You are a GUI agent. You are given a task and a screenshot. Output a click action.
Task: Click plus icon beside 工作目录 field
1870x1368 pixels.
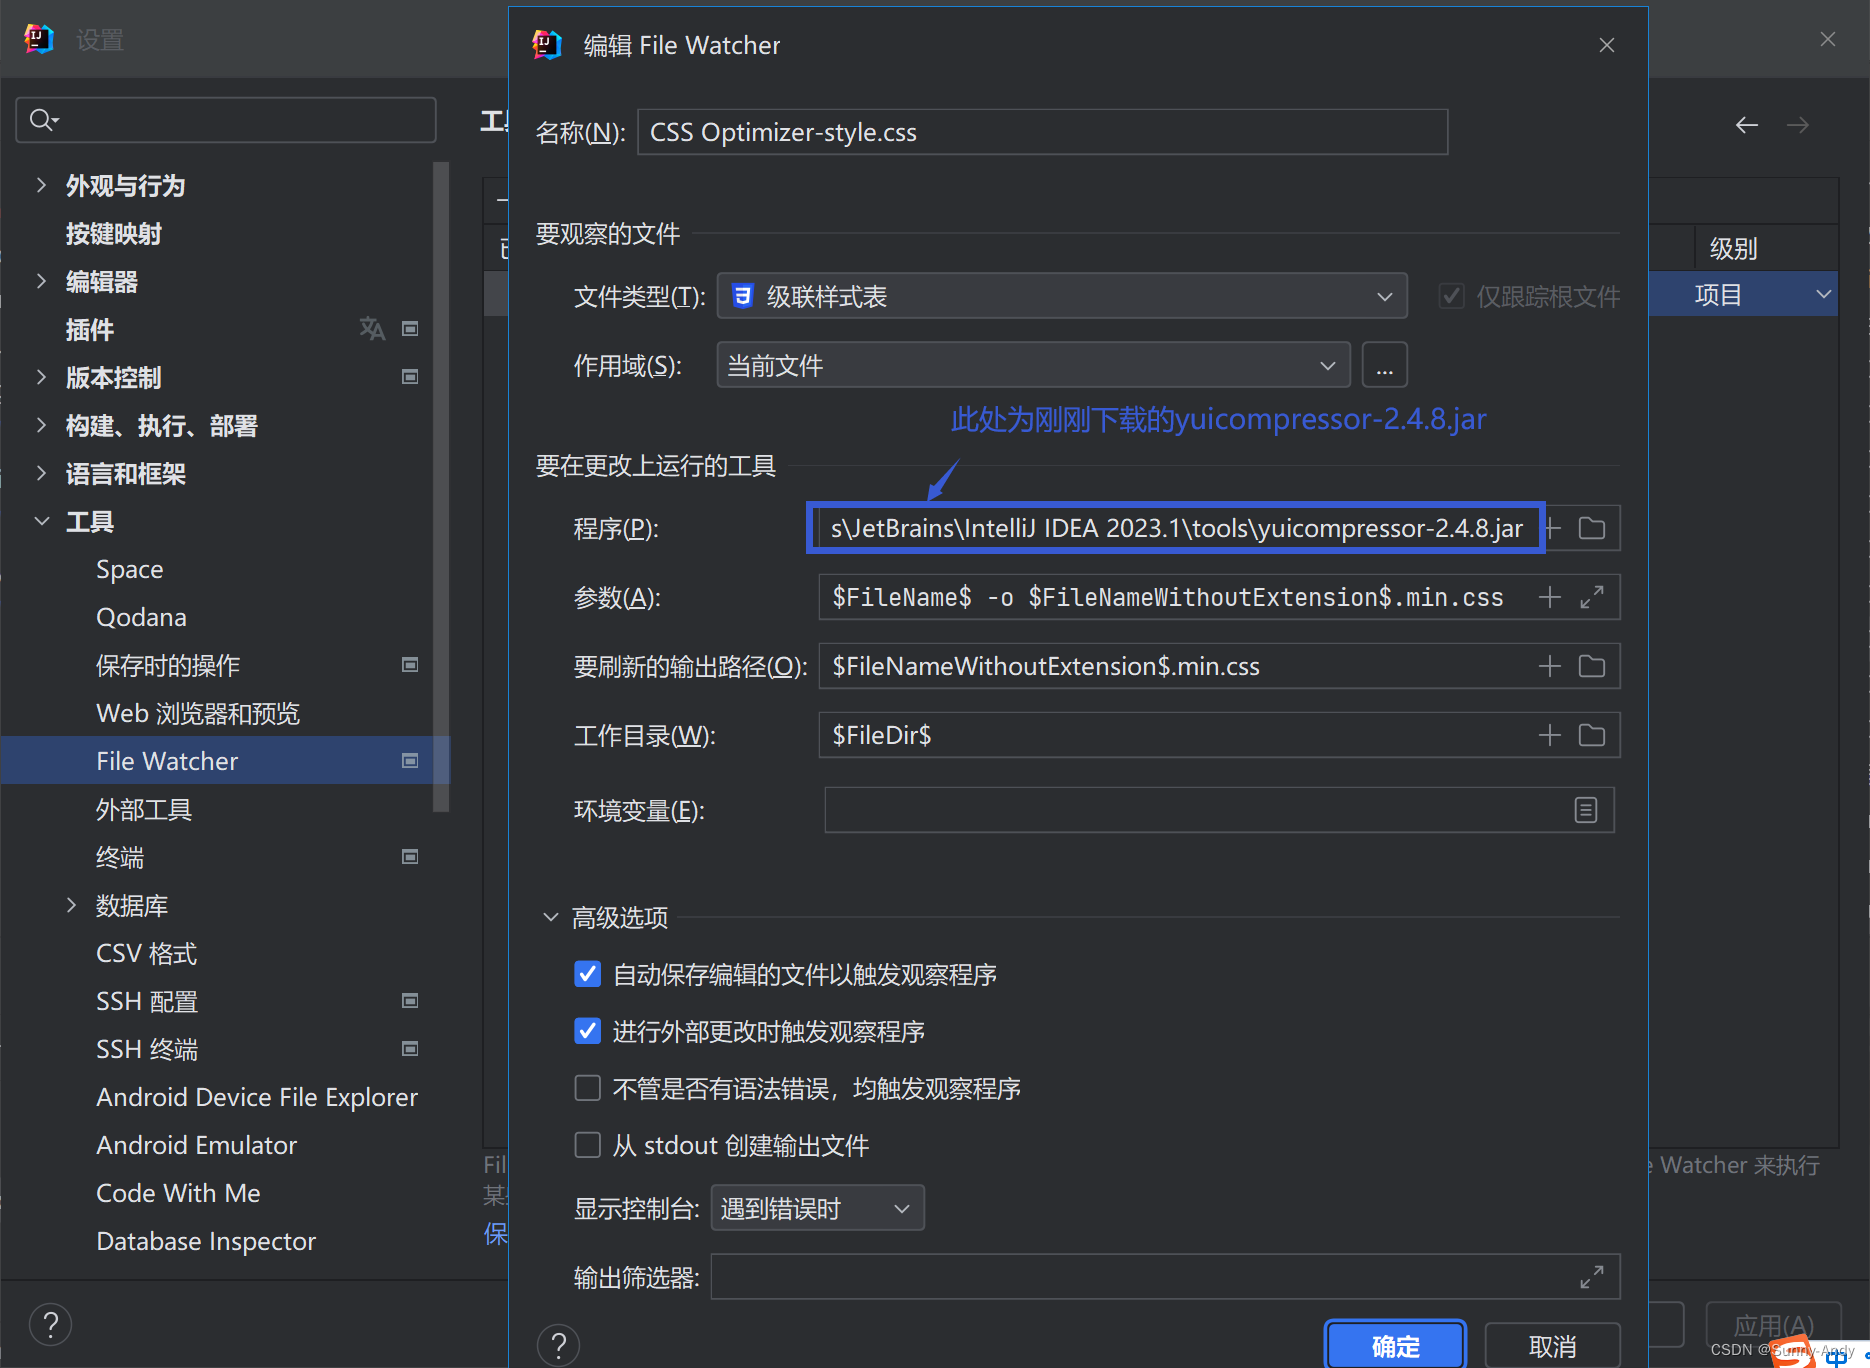(x=1548, y=735)
